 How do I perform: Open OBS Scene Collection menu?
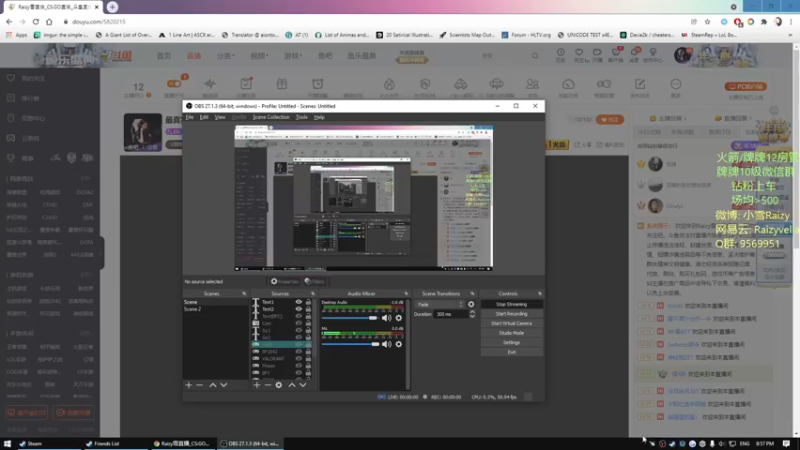click(271, 117)
